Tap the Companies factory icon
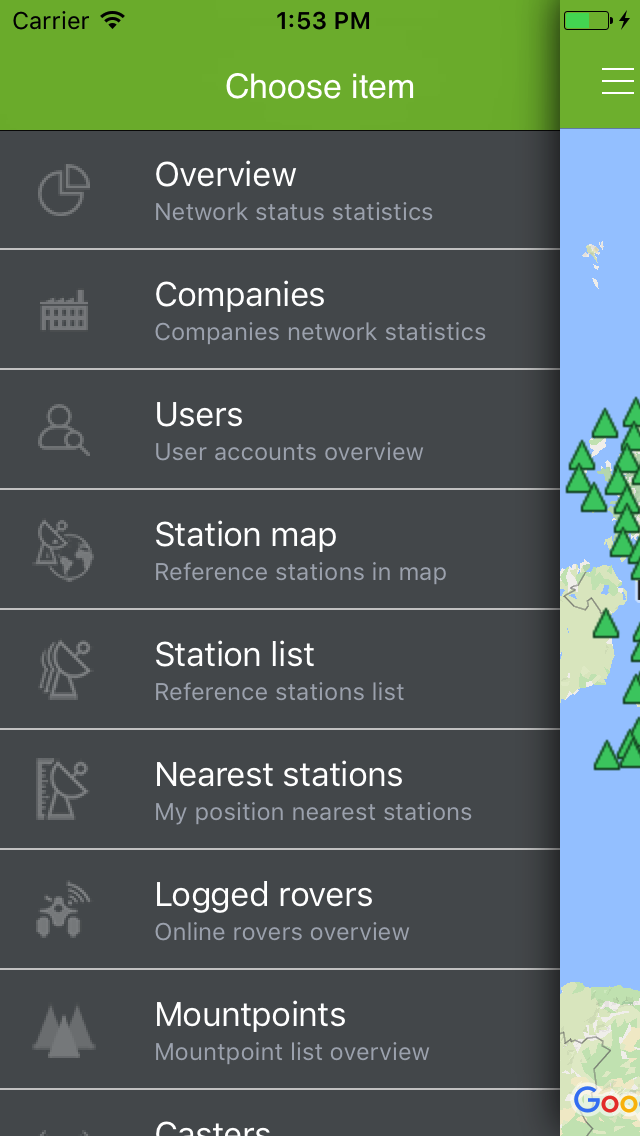Screen dimensions: 640x1136 64,310
